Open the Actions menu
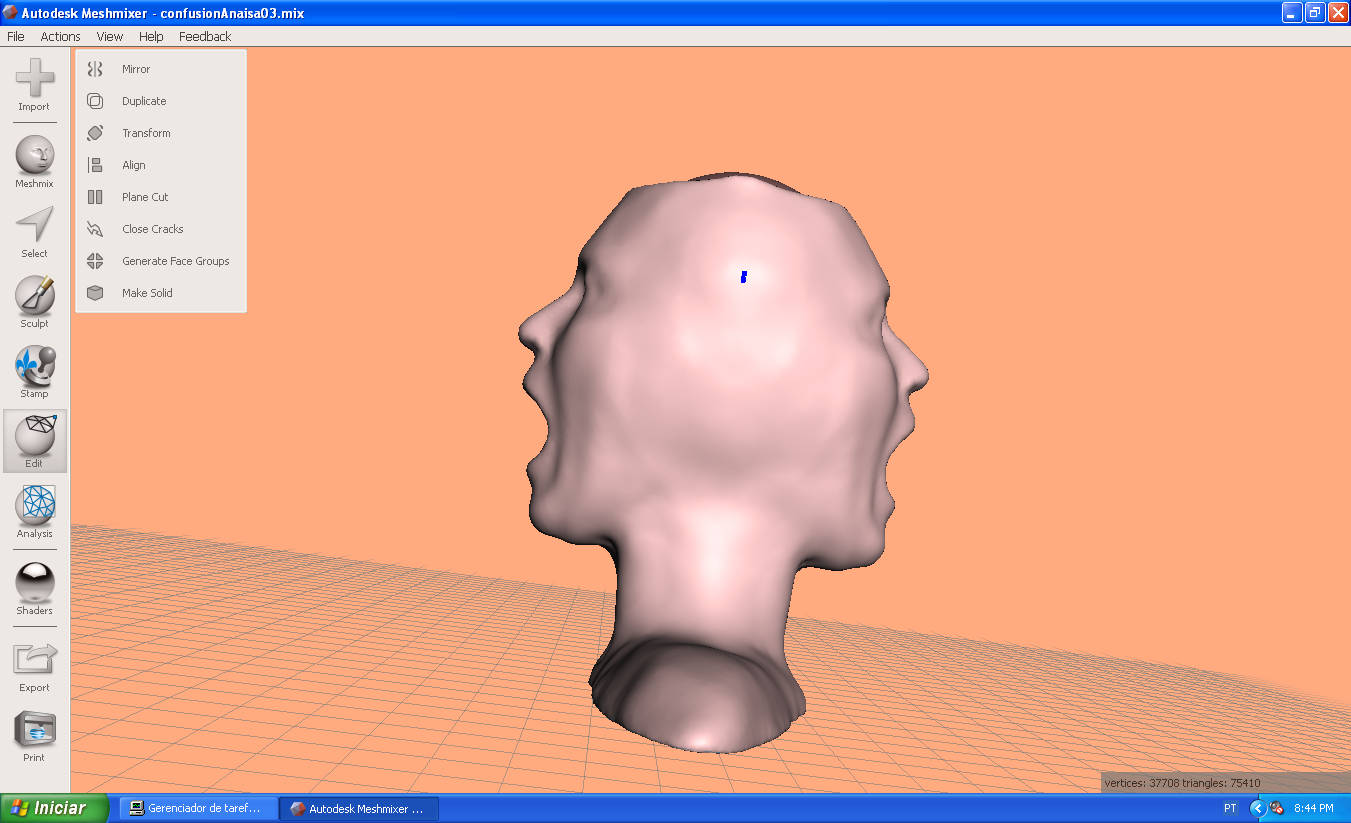1351x823 pixels. coord(60,36)
